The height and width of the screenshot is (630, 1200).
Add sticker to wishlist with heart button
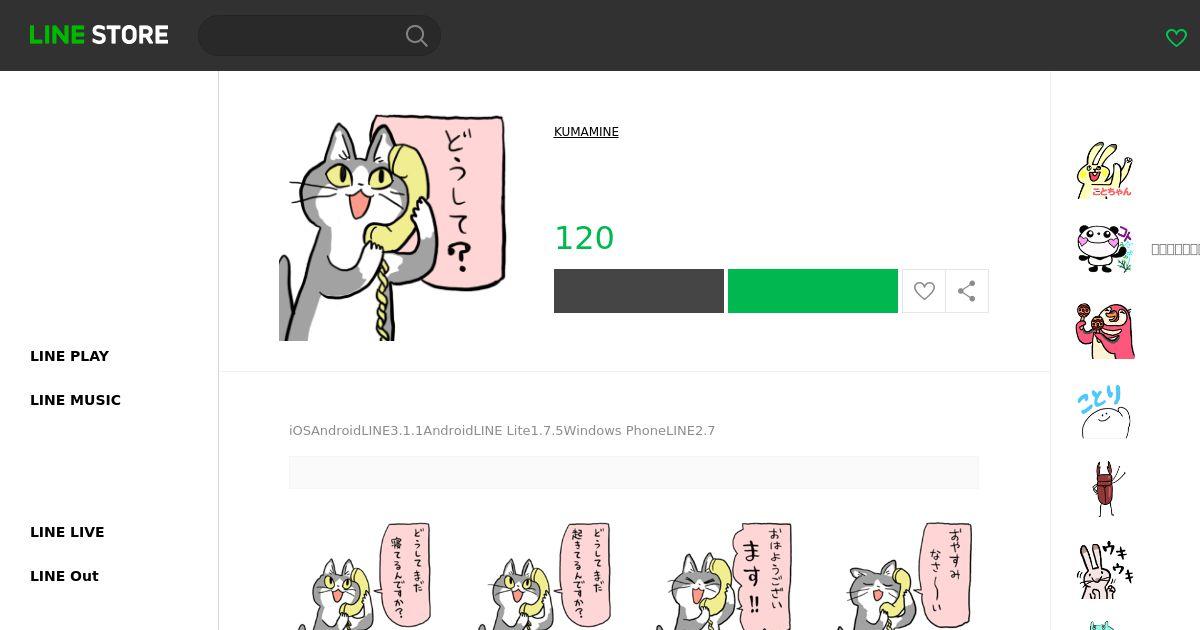(x=924, y=291)
